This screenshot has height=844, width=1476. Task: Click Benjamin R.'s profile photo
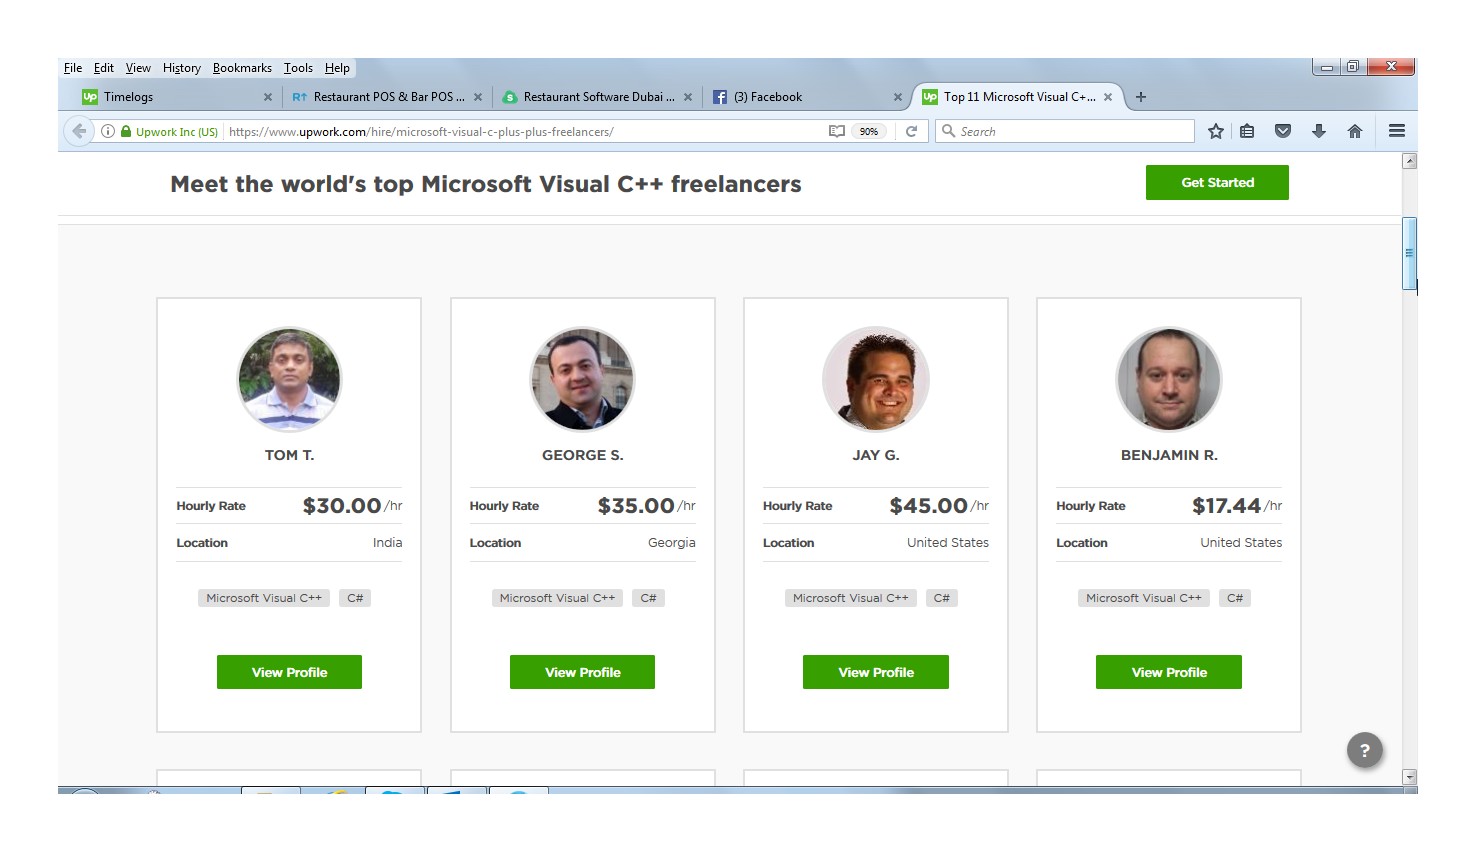coord(1169,380)
